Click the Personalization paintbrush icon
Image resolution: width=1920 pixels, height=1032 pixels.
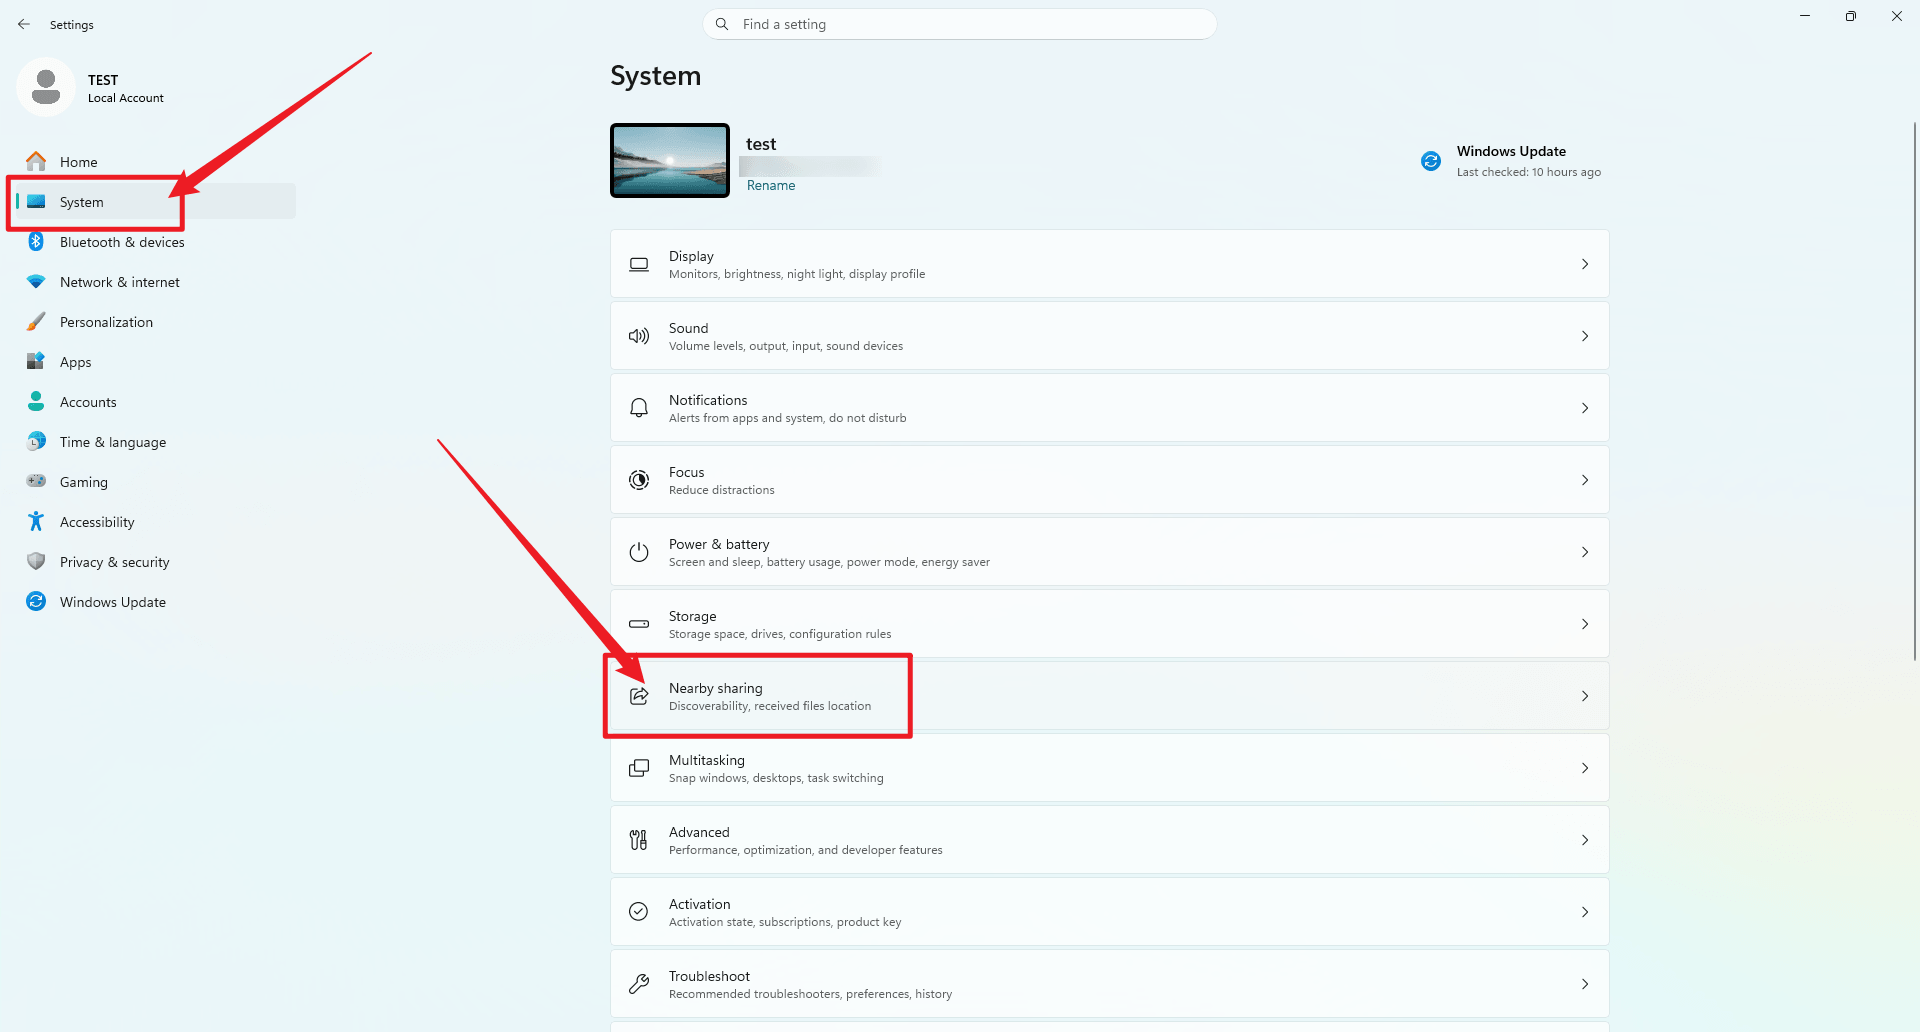(x=36, y=321)
